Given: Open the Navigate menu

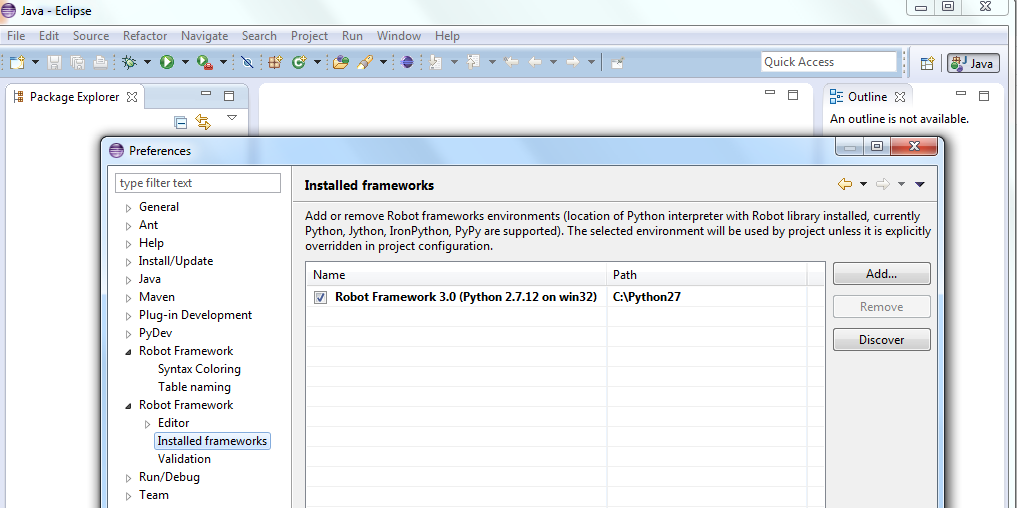Looking at the screenshot, I should (204, 36).
